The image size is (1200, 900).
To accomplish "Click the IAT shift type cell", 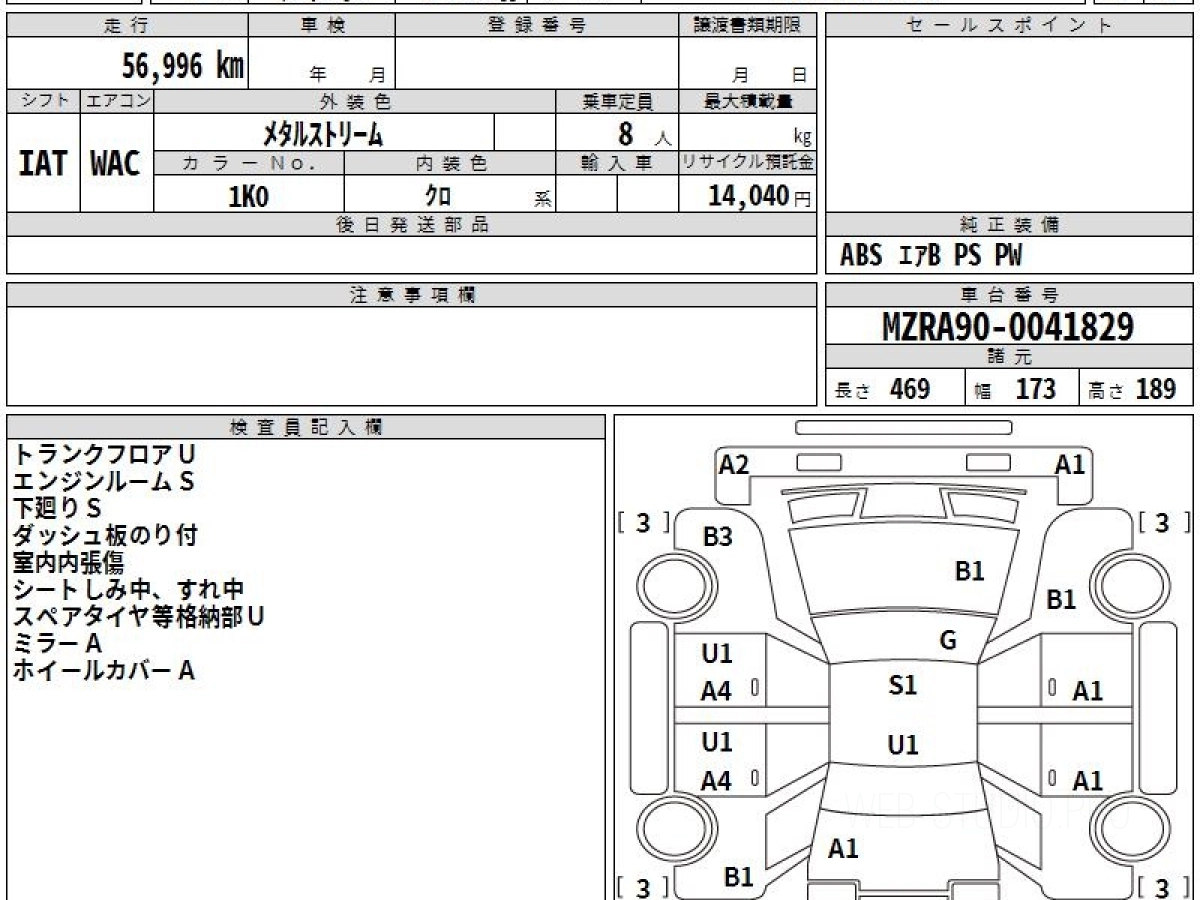I will 43,164.
